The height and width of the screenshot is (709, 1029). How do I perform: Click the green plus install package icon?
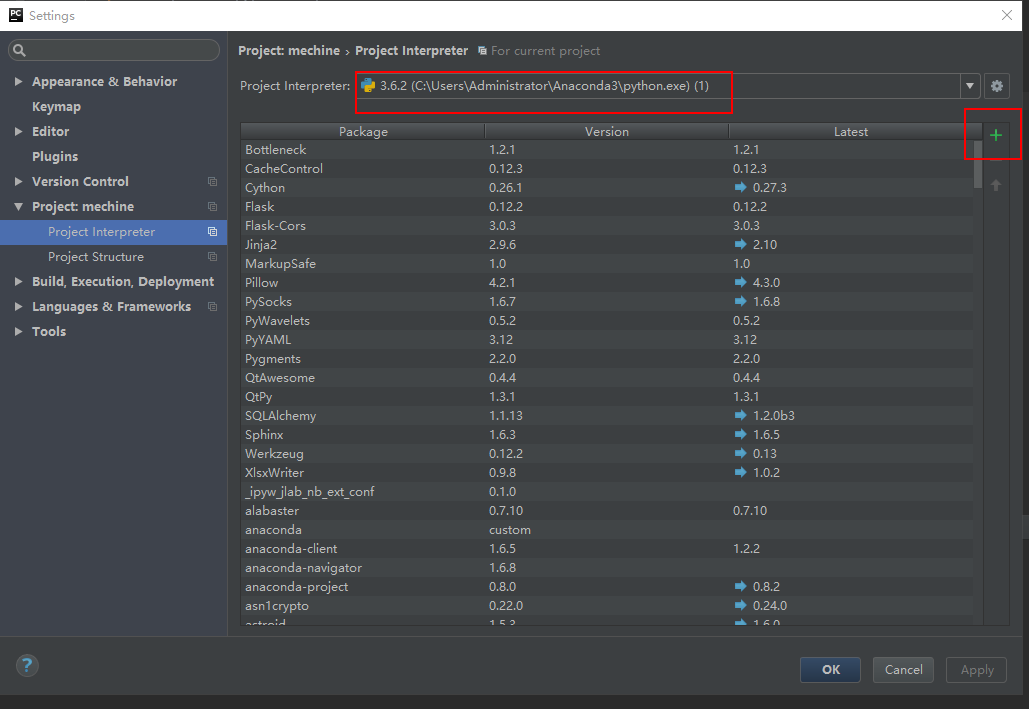996,135
